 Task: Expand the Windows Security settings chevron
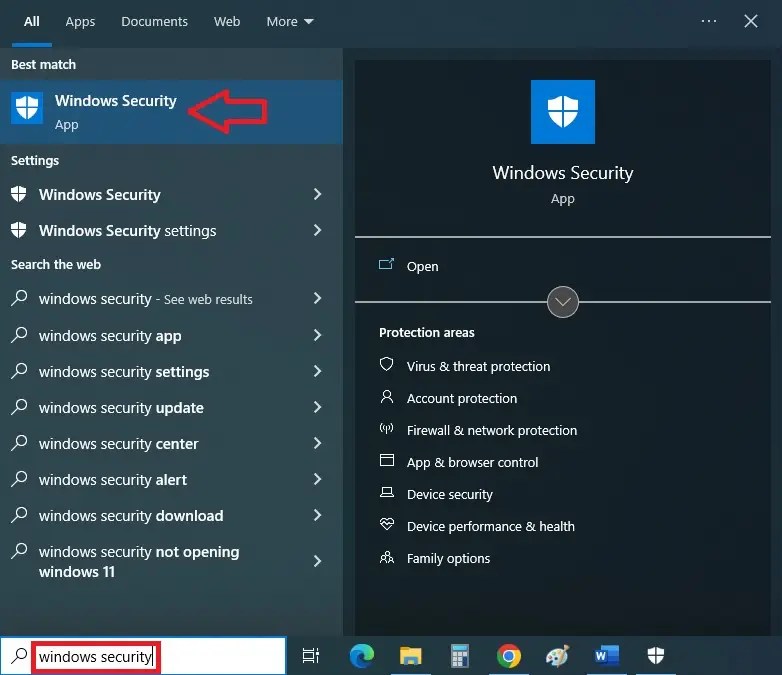[x=317, y=230]
